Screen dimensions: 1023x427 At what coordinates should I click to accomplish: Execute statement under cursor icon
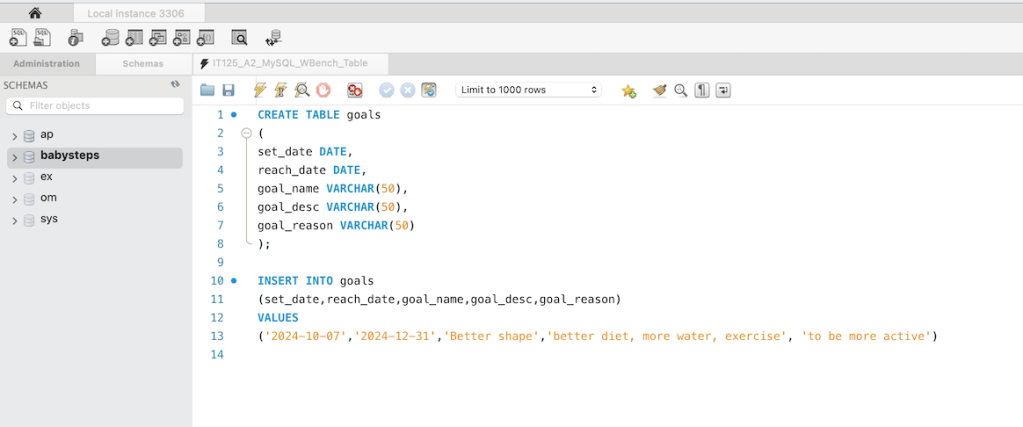(280, 90)
